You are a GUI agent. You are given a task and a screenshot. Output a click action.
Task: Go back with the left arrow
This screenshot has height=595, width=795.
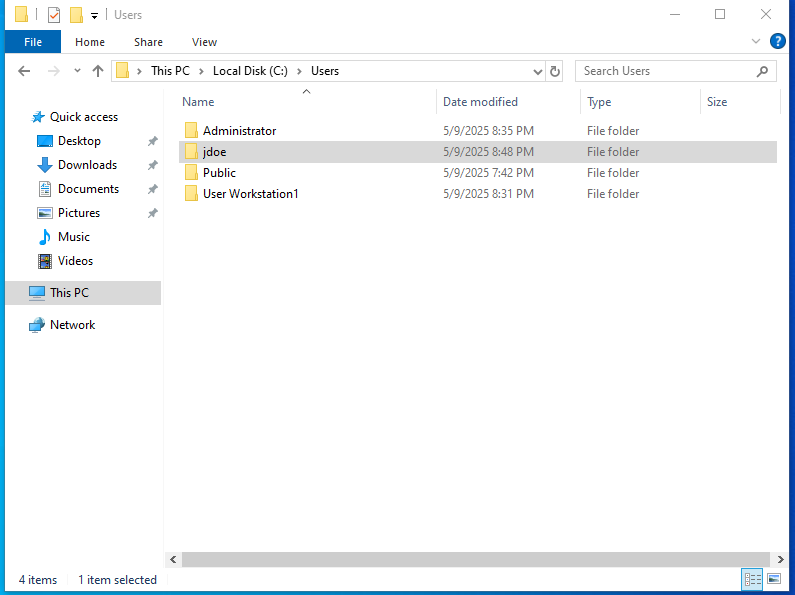point(24,71)
